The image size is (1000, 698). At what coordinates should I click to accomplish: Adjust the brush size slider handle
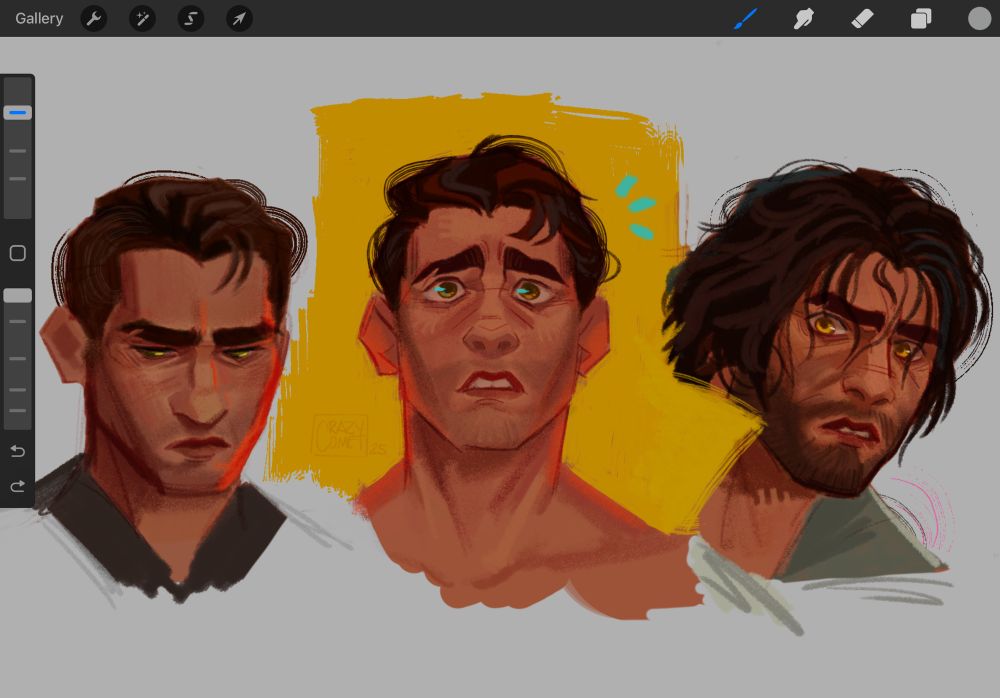point(18,113)
